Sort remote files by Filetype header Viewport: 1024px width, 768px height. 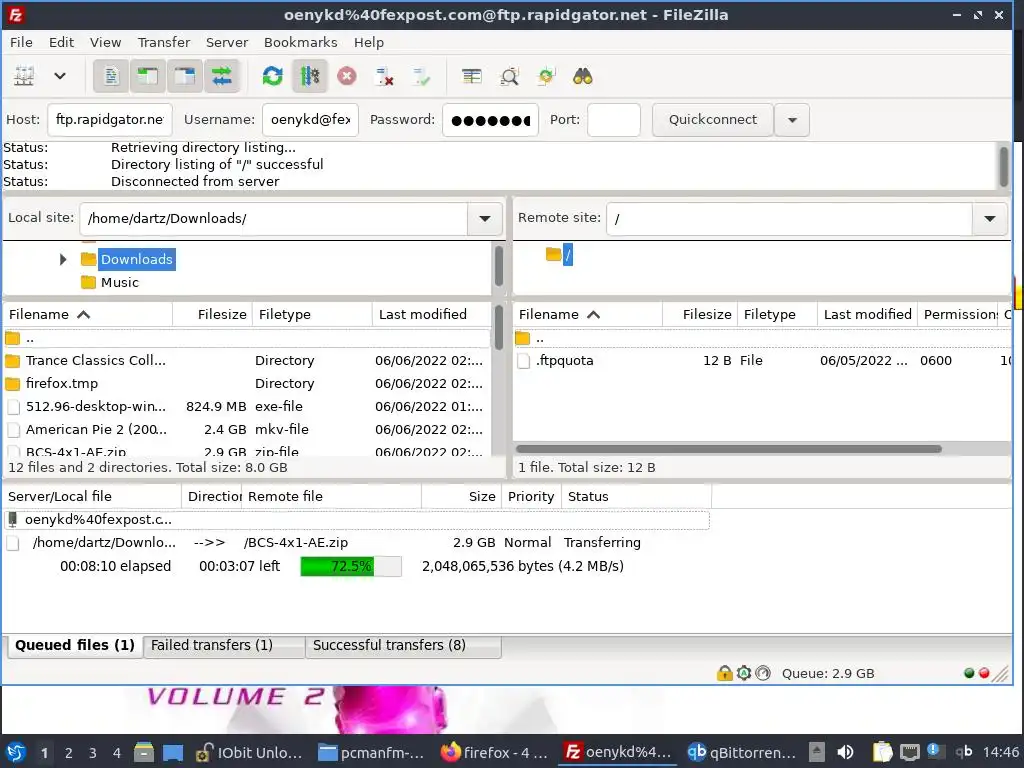point(777,314)
